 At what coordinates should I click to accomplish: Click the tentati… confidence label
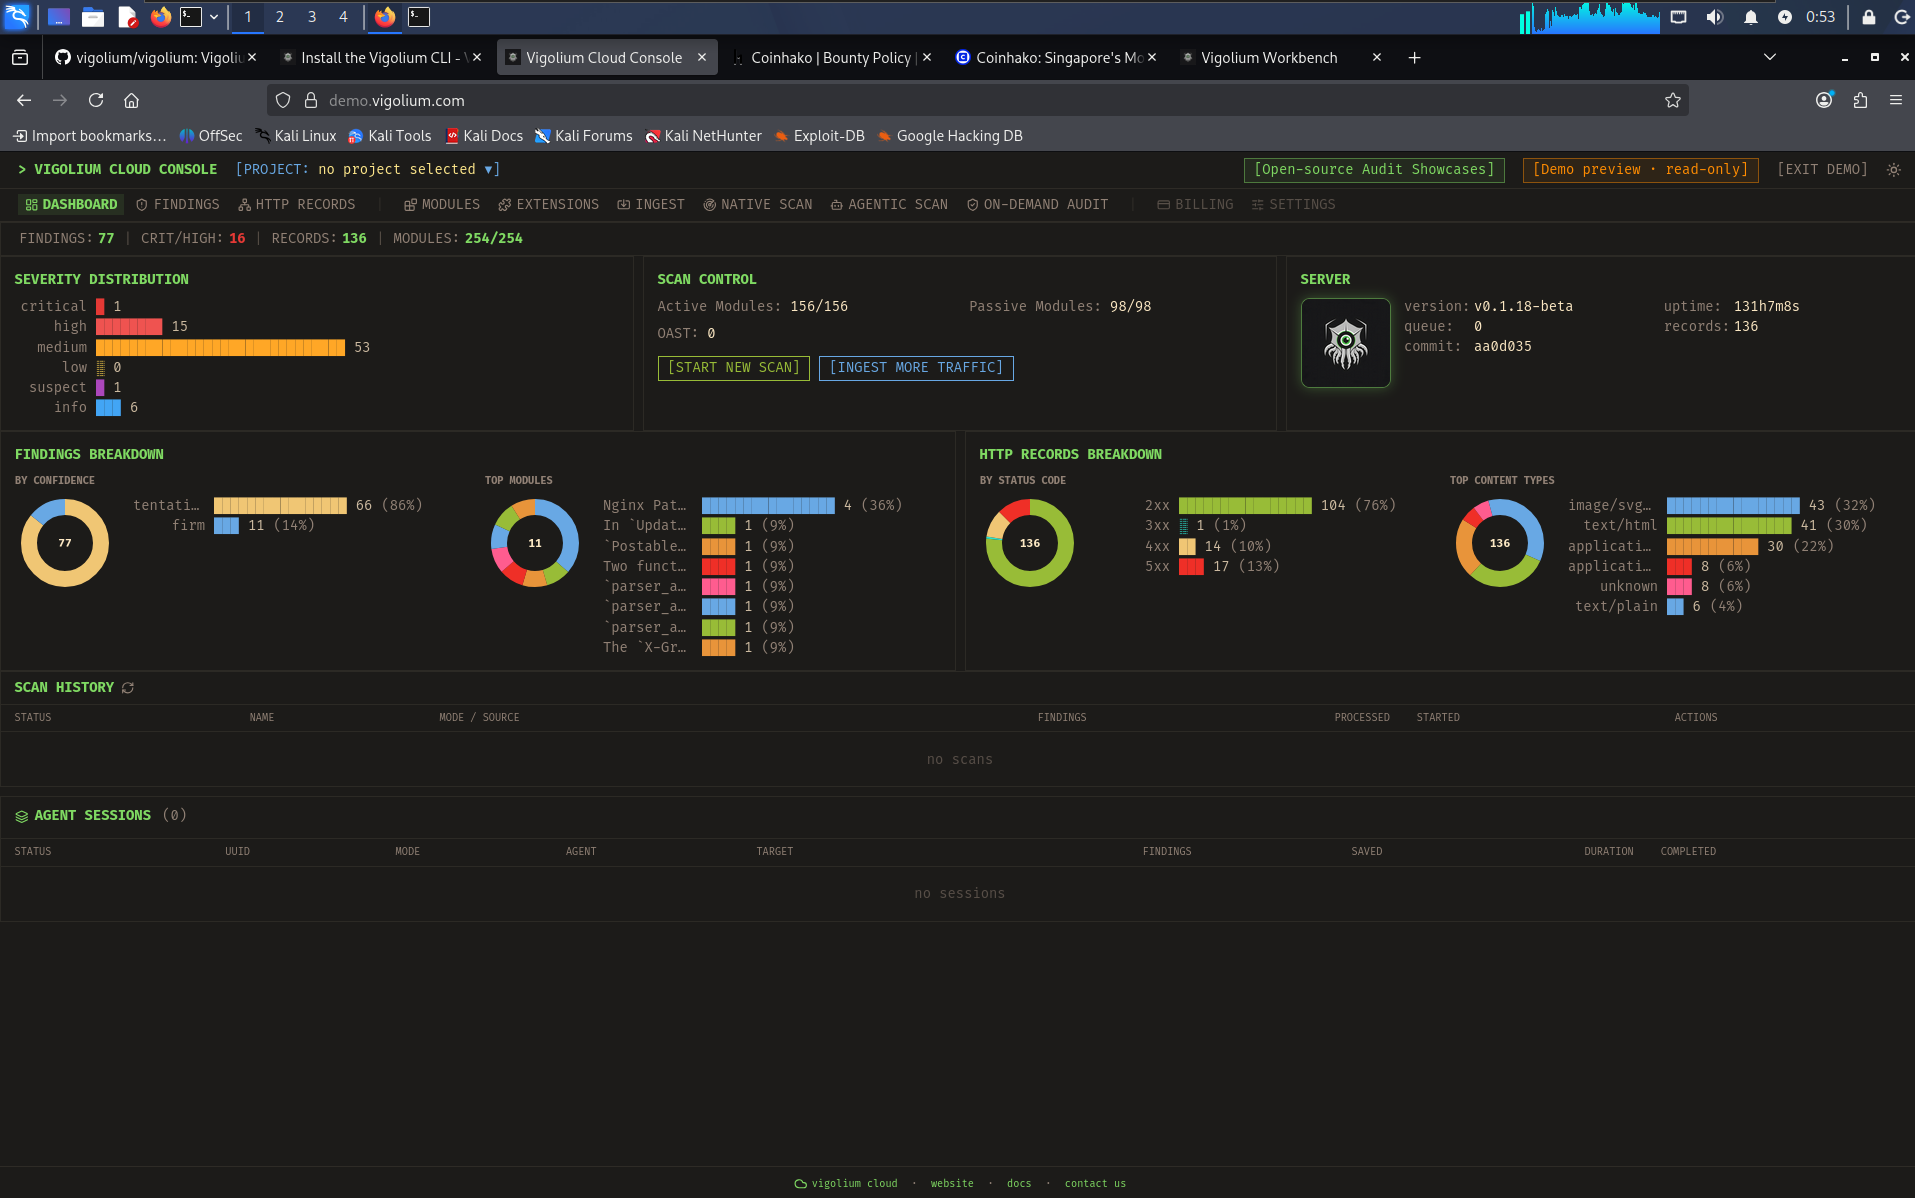coord(166,505)
